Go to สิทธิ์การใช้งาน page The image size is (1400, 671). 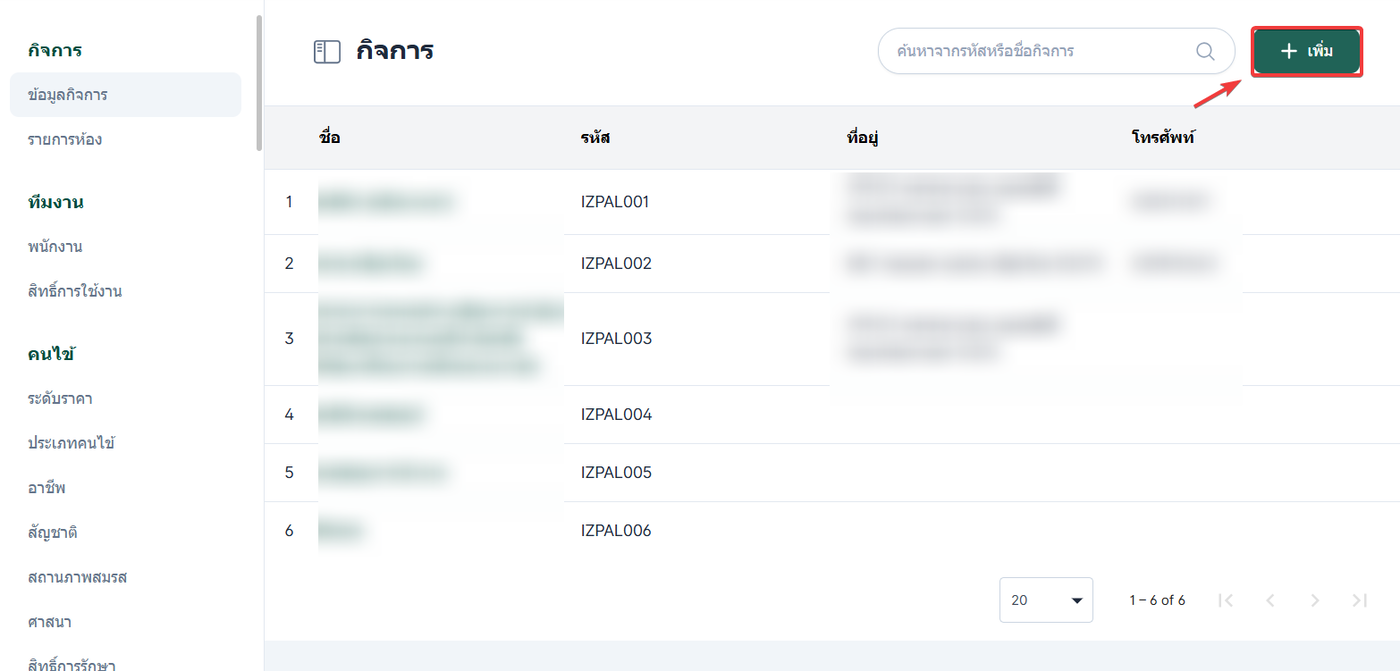(x=75, y=291)
